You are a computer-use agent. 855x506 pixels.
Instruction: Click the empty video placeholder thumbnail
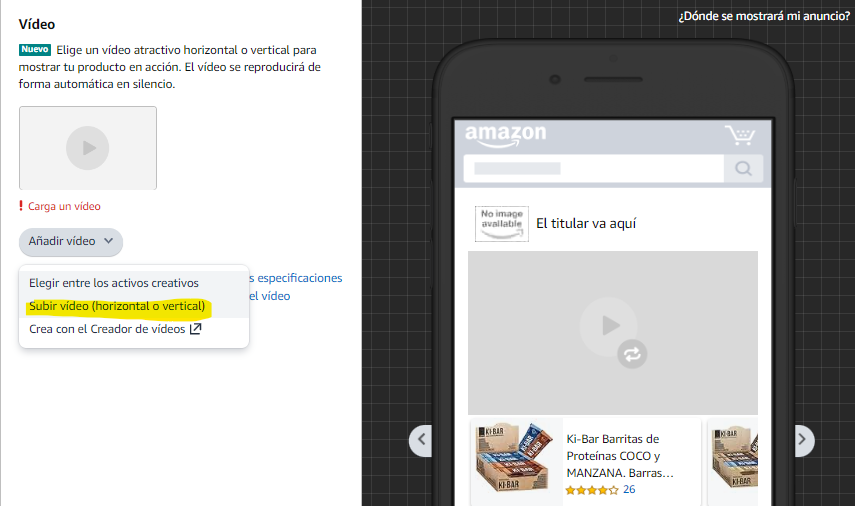click(88, 148)
